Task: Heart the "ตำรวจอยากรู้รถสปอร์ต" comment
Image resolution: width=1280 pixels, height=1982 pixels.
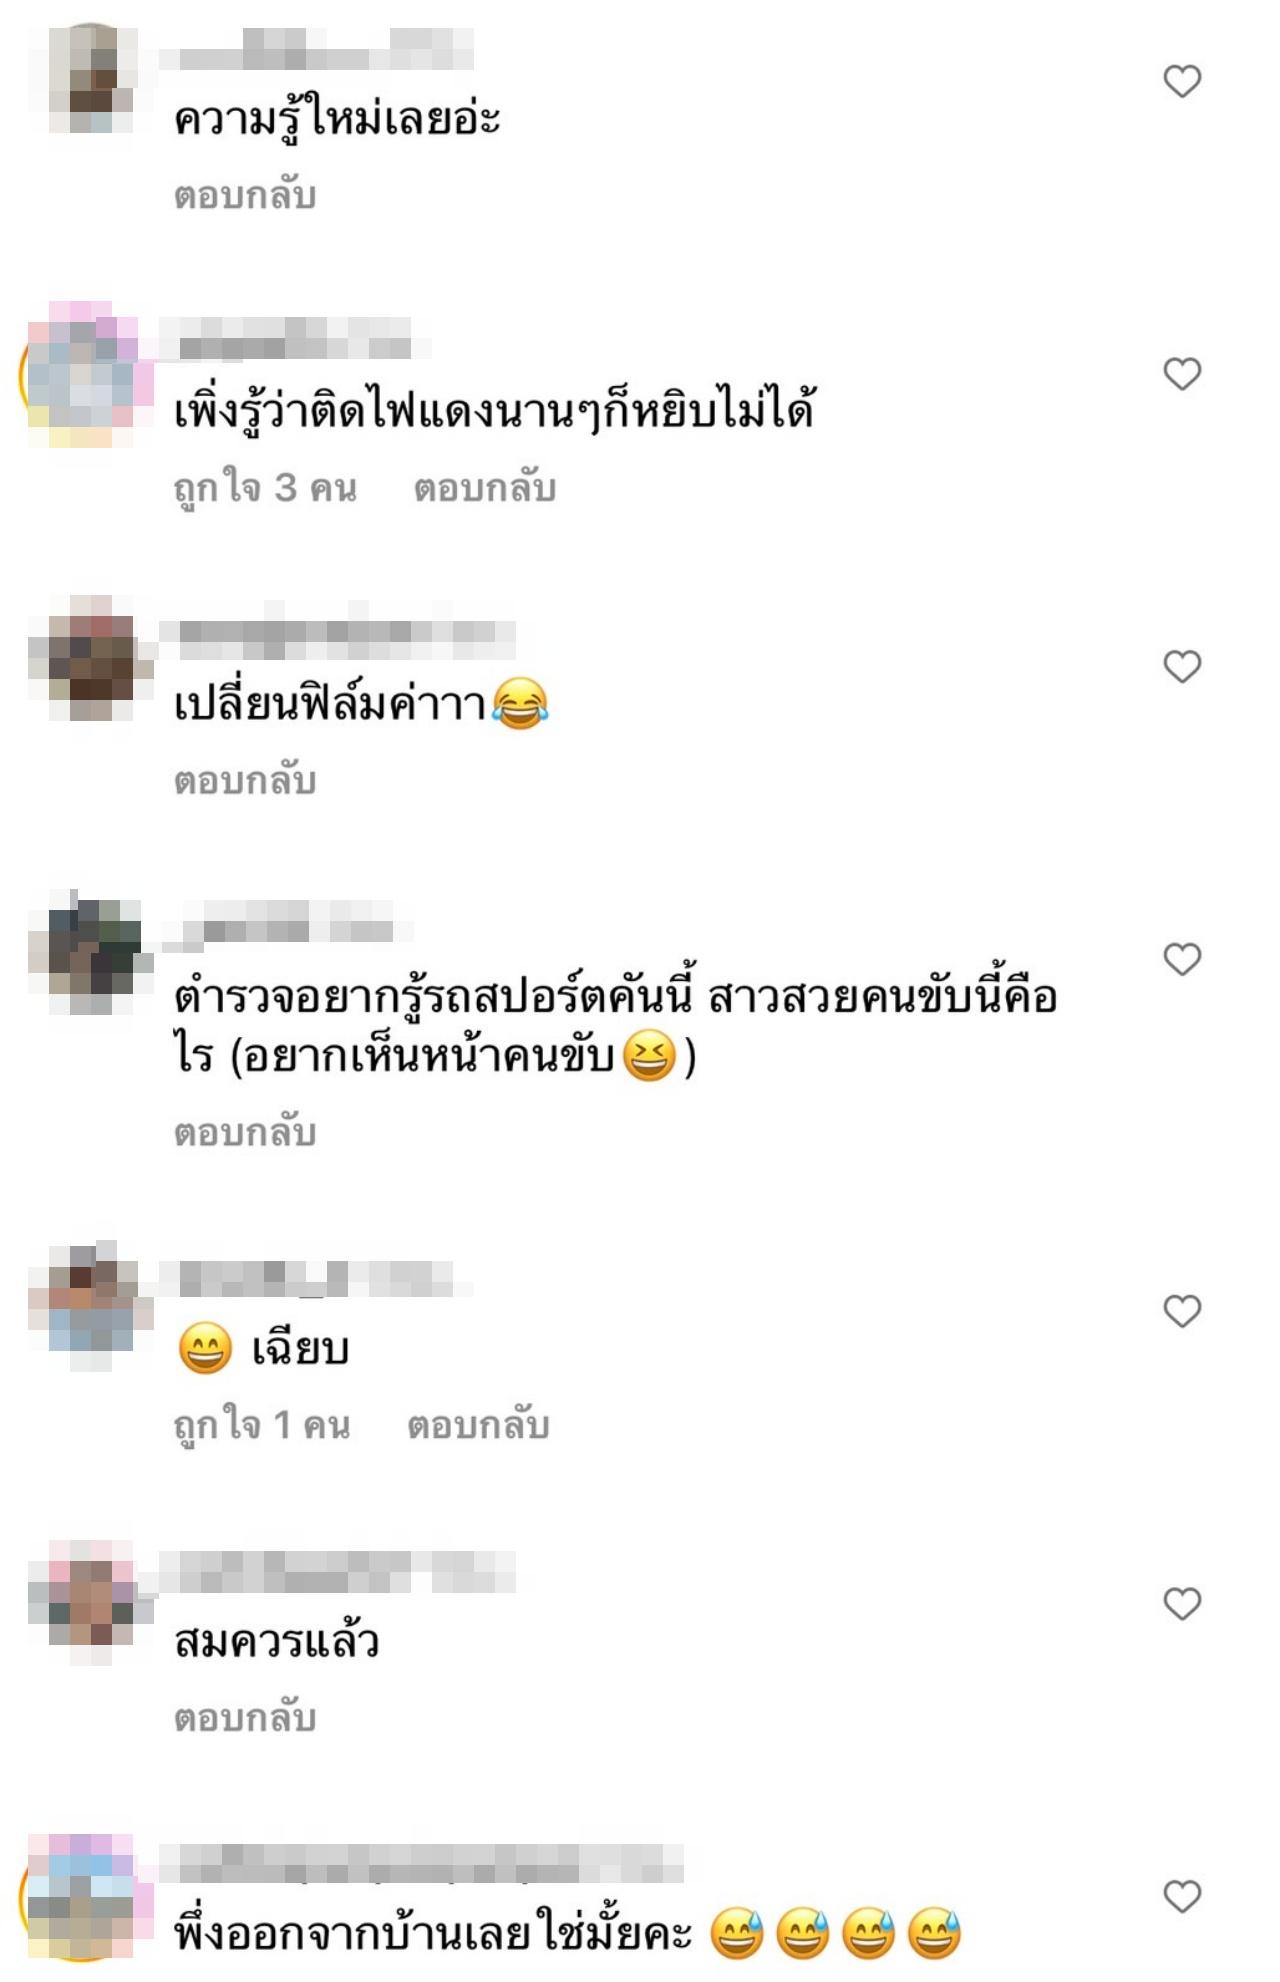Action: point(1182,960)
